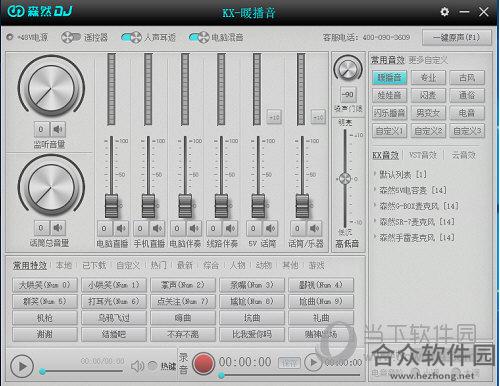The image size is (500, 386).
Task: Open the 人物 effects tab
Action: [x=237, y=265]
